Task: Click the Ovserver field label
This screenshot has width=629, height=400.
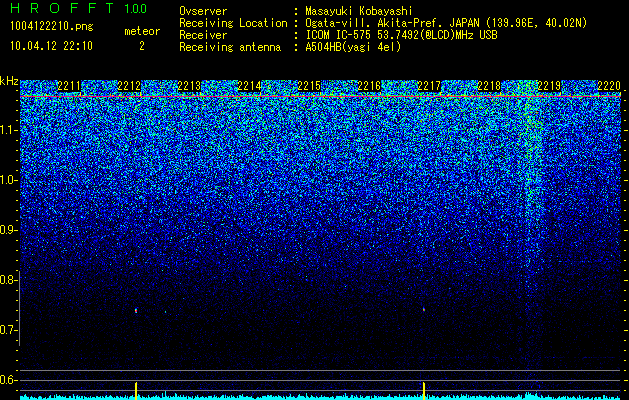Action: [203, 11]
